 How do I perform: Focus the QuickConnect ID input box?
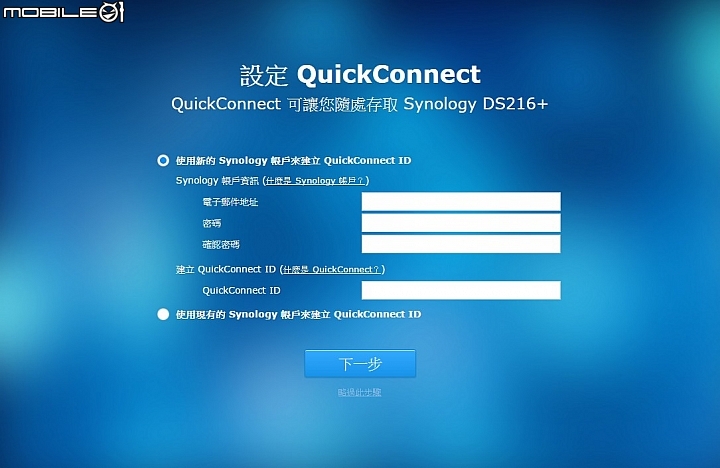[461, 290]
